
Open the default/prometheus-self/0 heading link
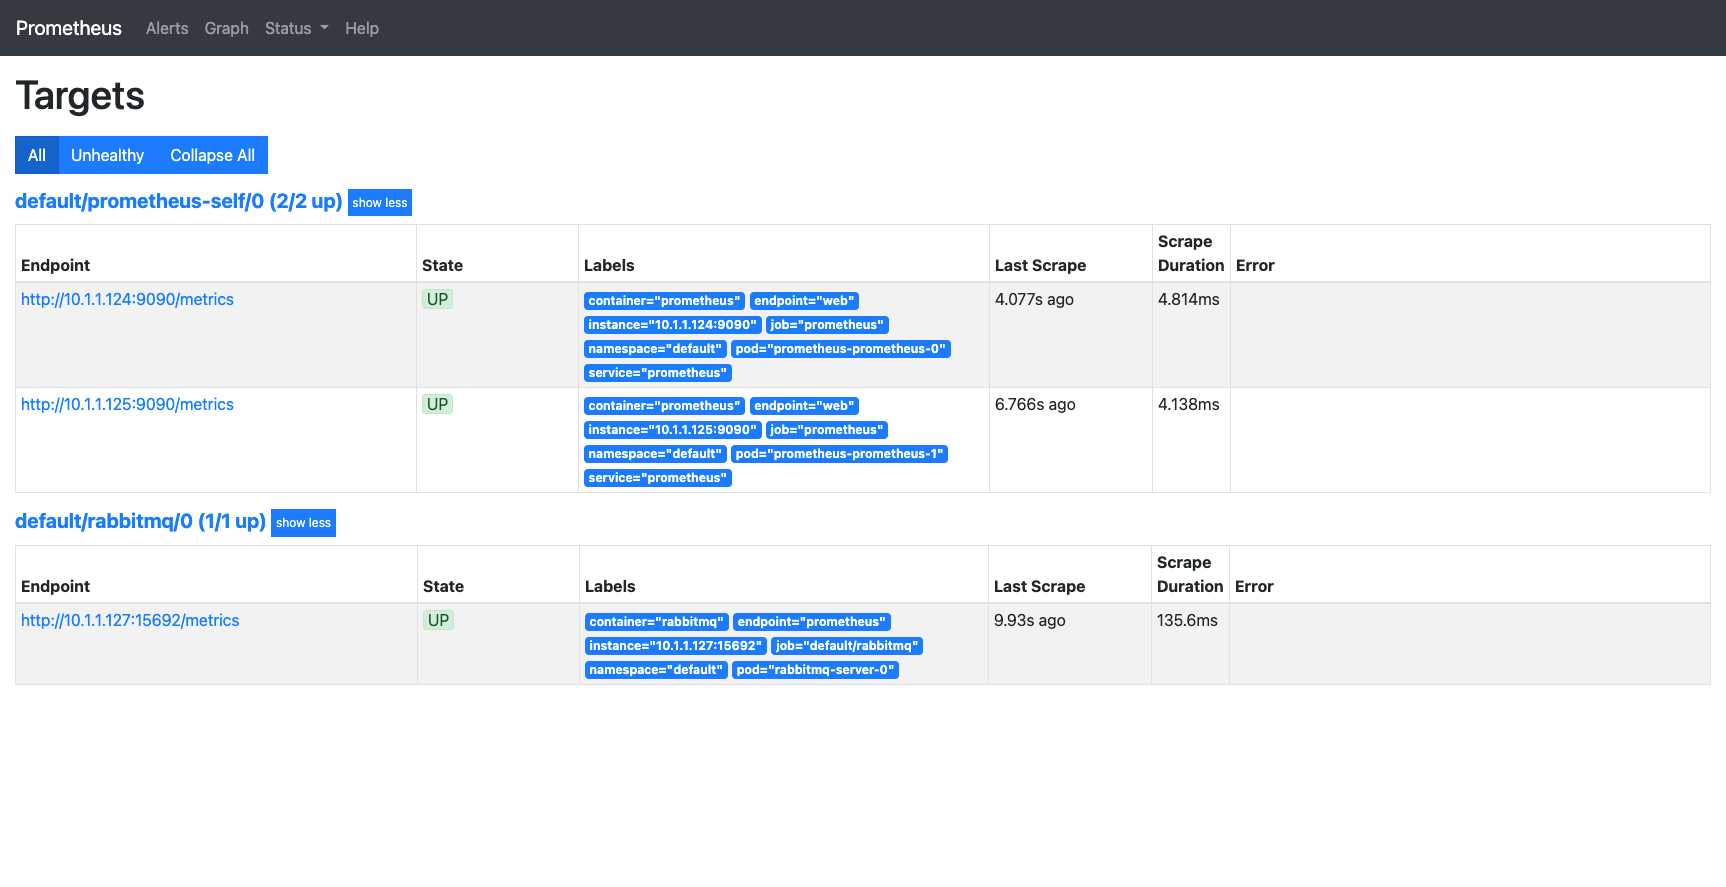179,201
